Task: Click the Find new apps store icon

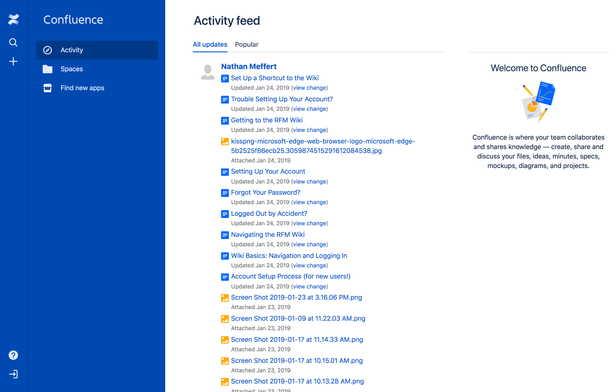Action: (48, 88)
